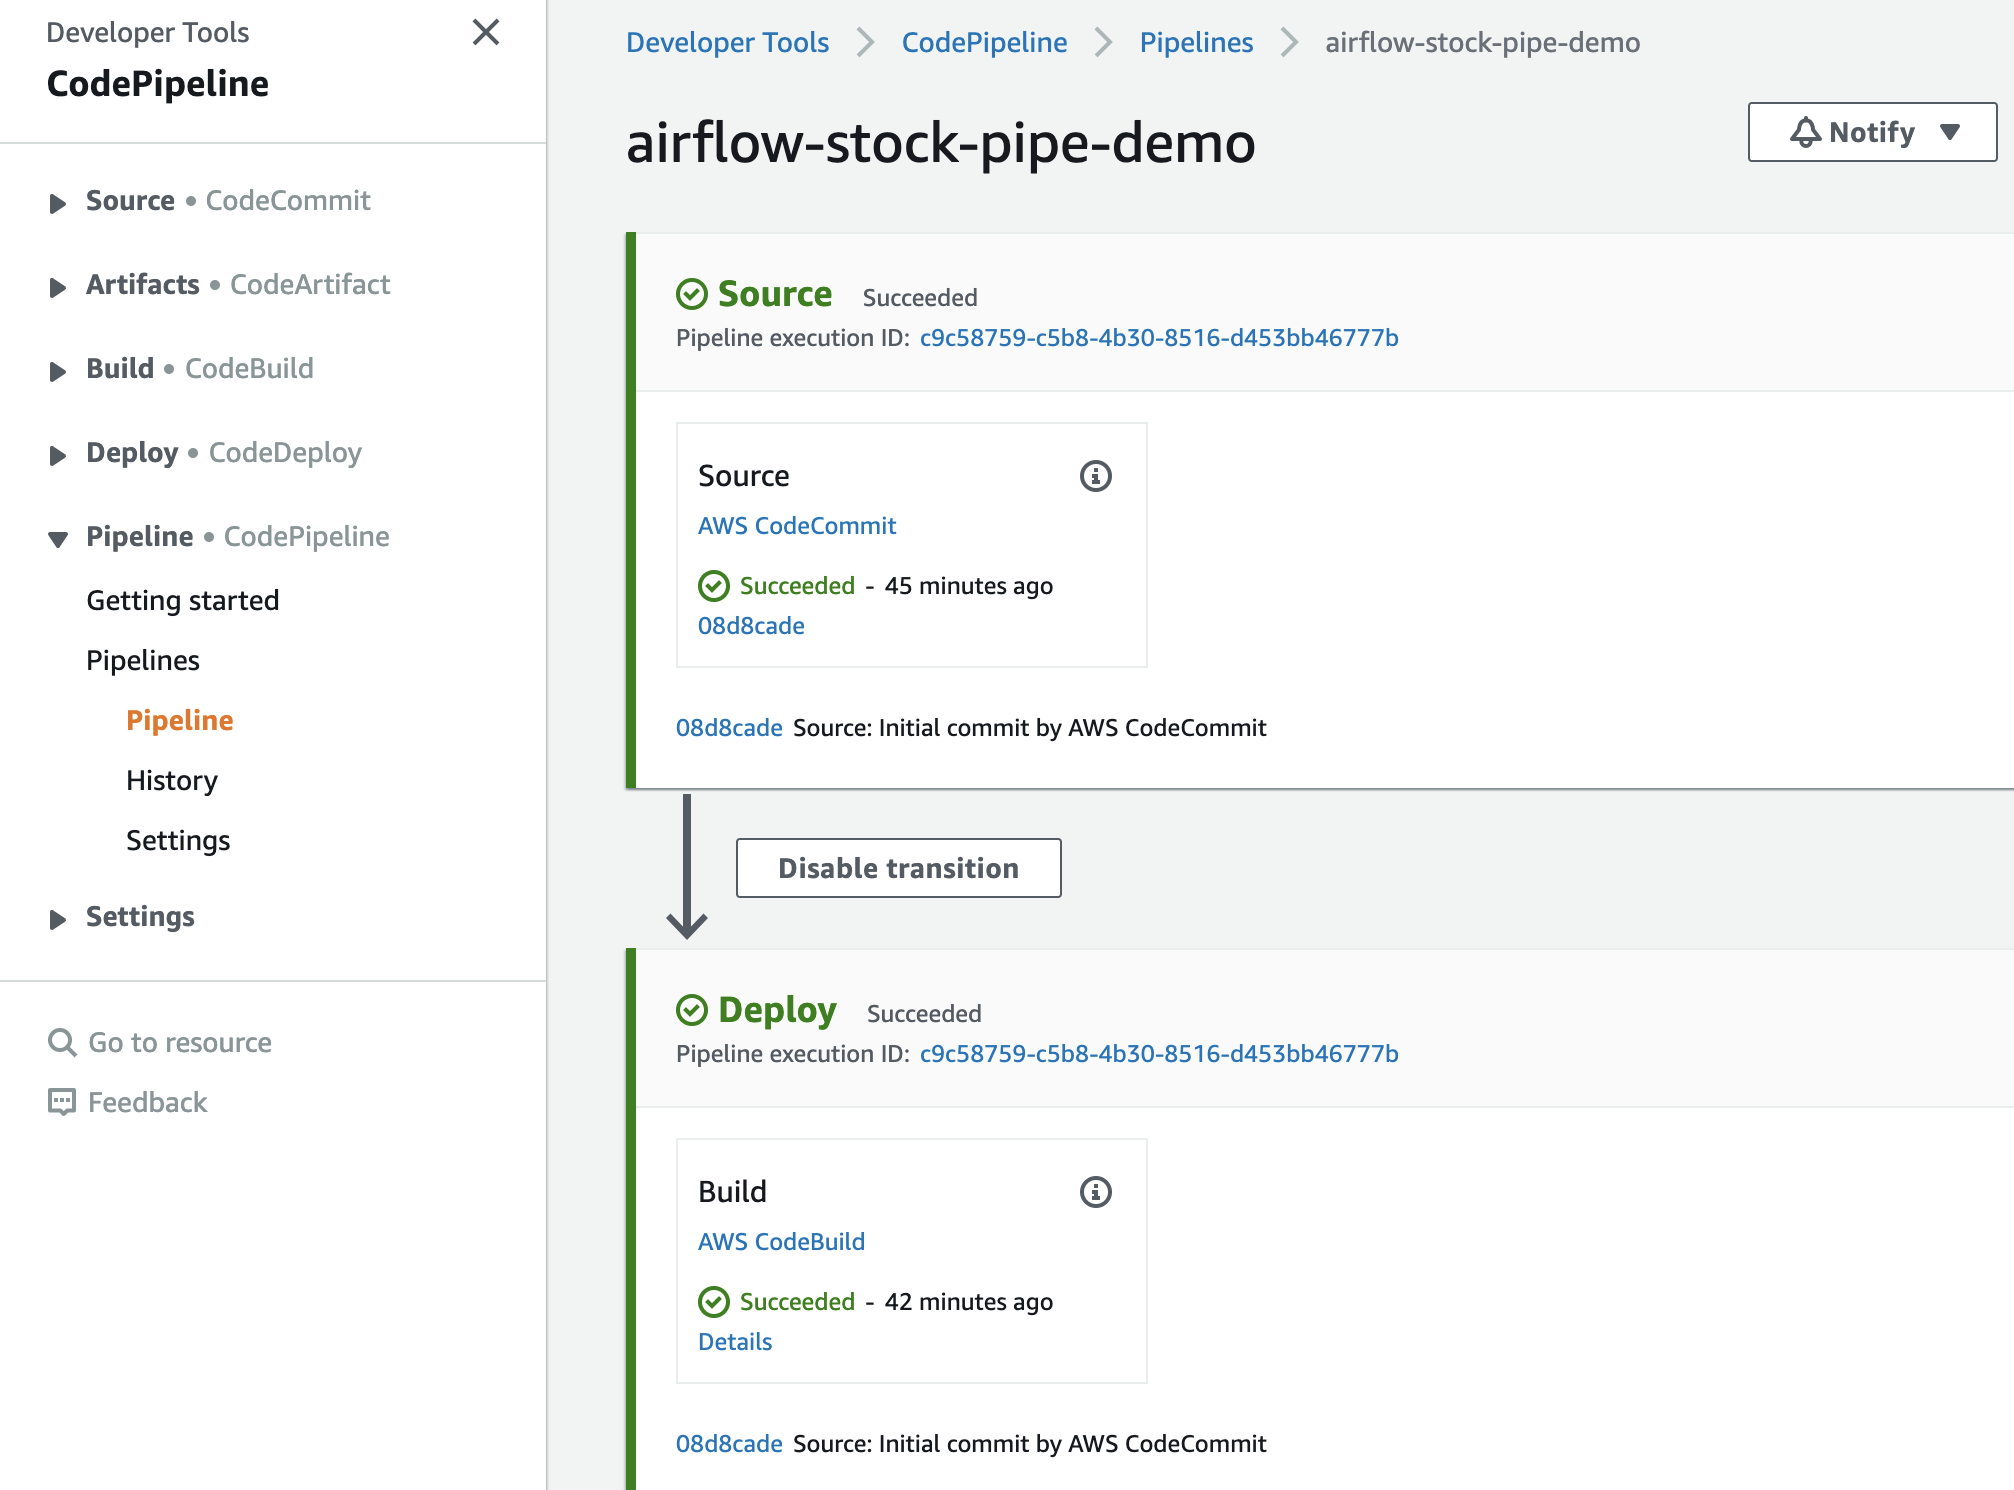Image resolution: width=2014 pixels, height=1490 pixels.
Task: Click the Deploy stage succeeded checkmark icon
Action: (692, 1010)
